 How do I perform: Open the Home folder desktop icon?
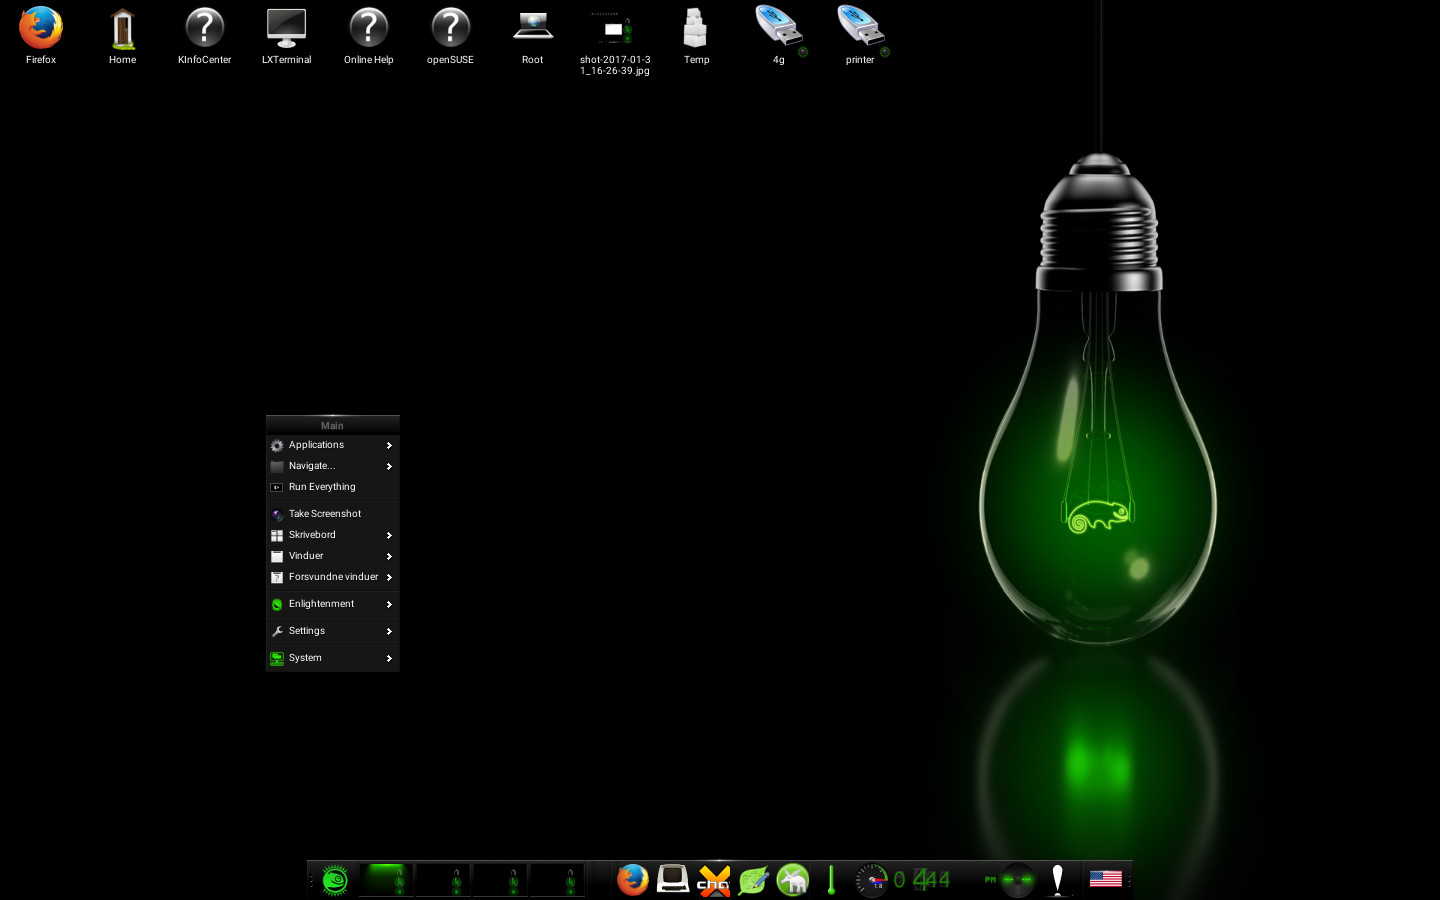pos(122,29)
